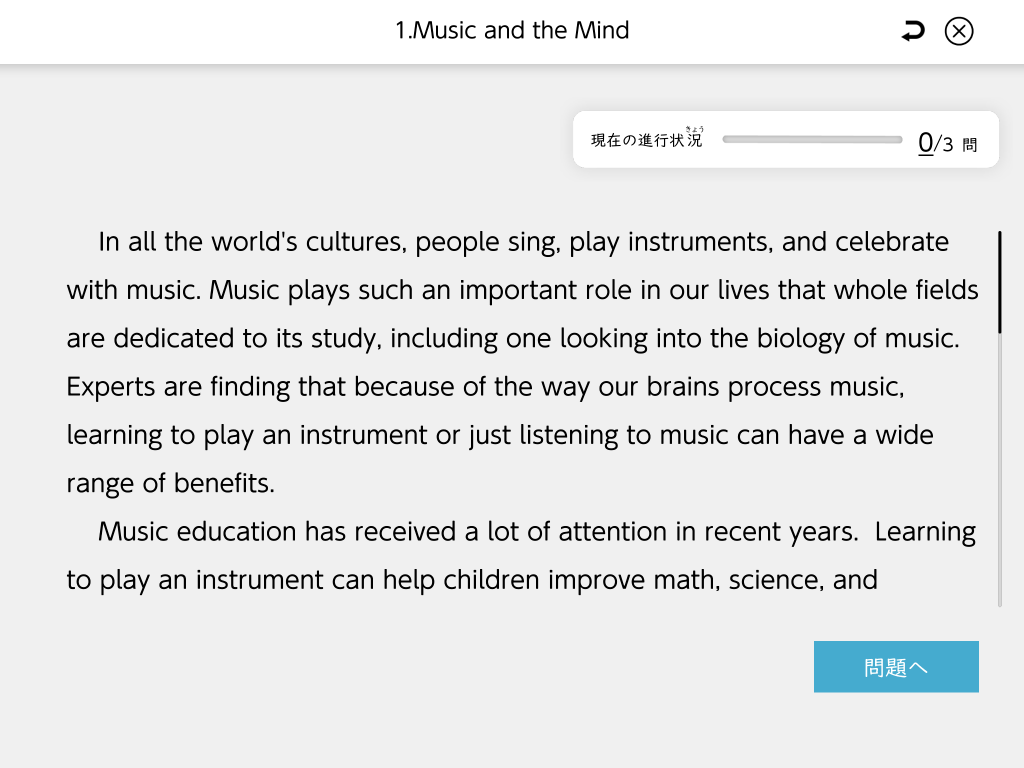Click the "0/3 問" question counter
The width and height of the screenshot is (1024, 768).
[946, 143]
